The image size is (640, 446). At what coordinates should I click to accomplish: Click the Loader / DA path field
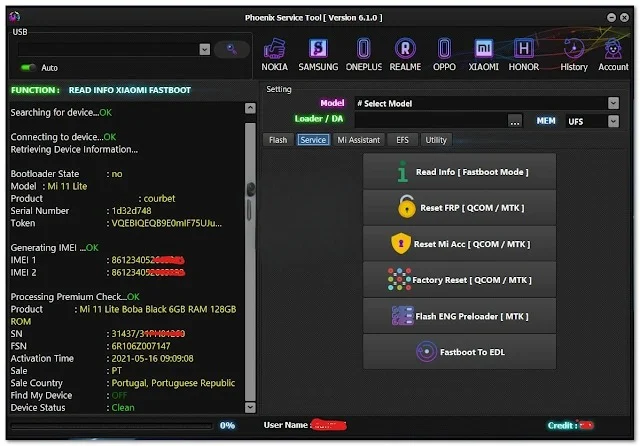click(x=431, y=121)
